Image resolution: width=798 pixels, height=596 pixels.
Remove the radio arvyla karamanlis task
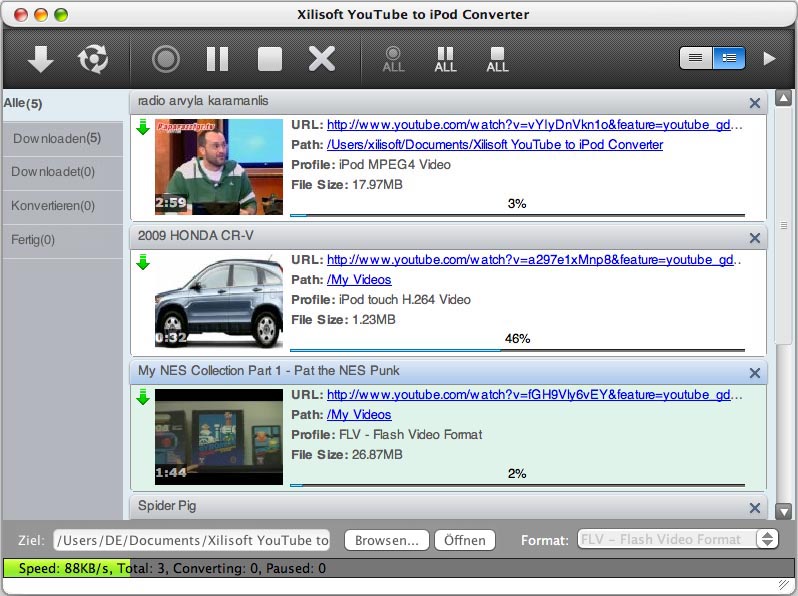[755, 103]
